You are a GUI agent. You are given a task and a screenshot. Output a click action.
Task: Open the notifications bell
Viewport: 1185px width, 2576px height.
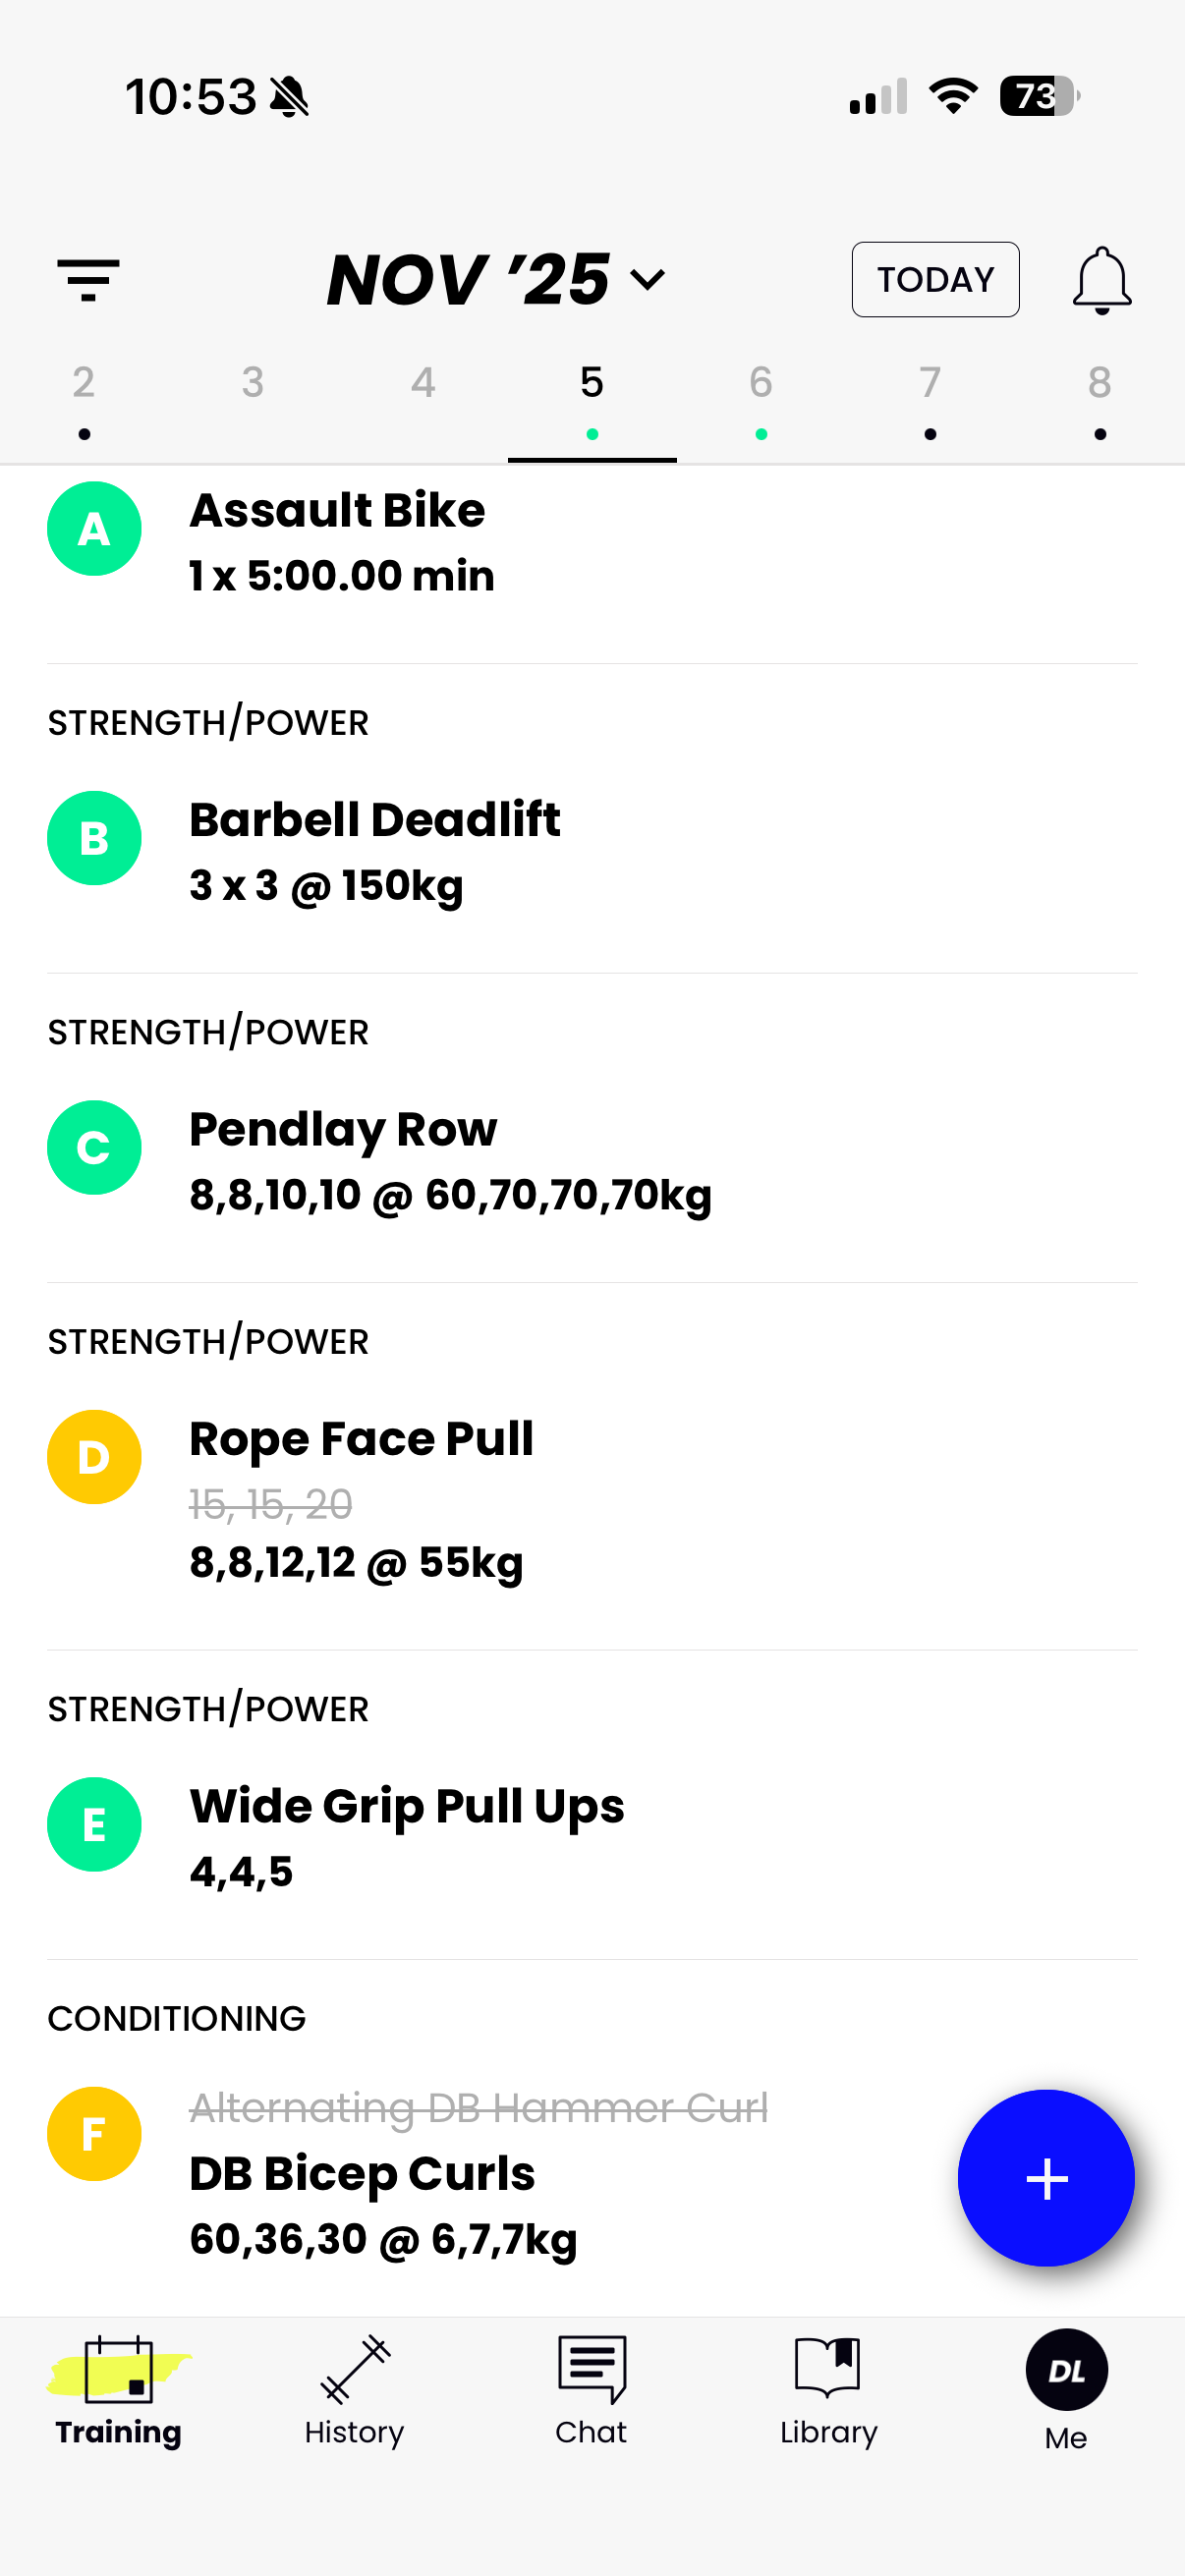coord(1101,280)
